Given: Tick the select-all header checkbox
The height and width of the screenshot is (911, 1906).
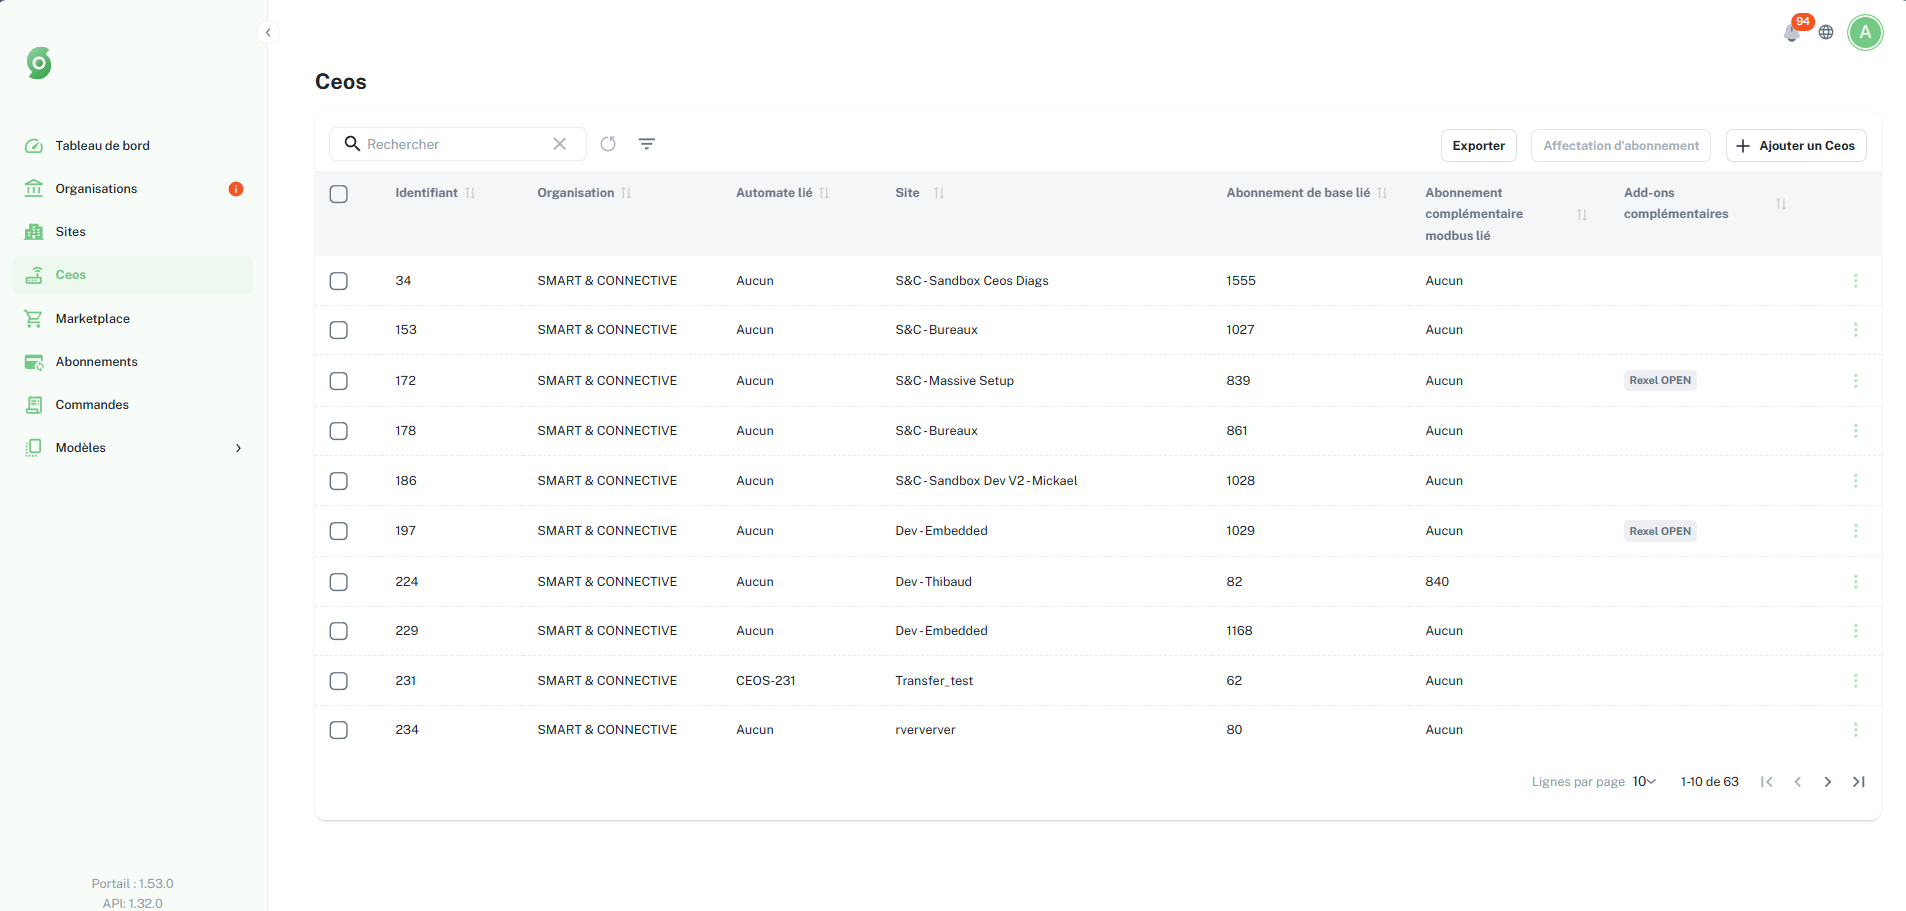Looking at the screenshot, I should tap(339, 194).
